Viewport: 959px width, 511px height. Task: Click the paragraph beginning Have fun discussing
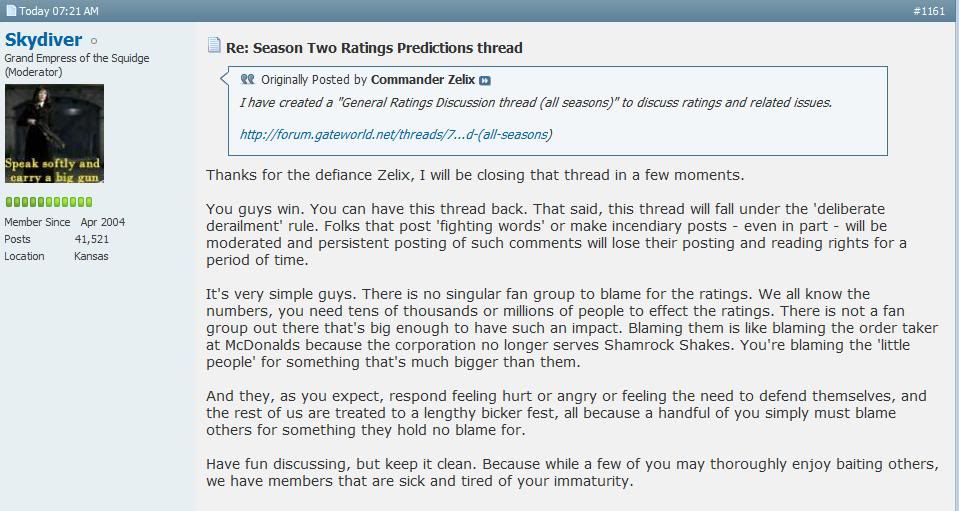[x=572, y=472]
